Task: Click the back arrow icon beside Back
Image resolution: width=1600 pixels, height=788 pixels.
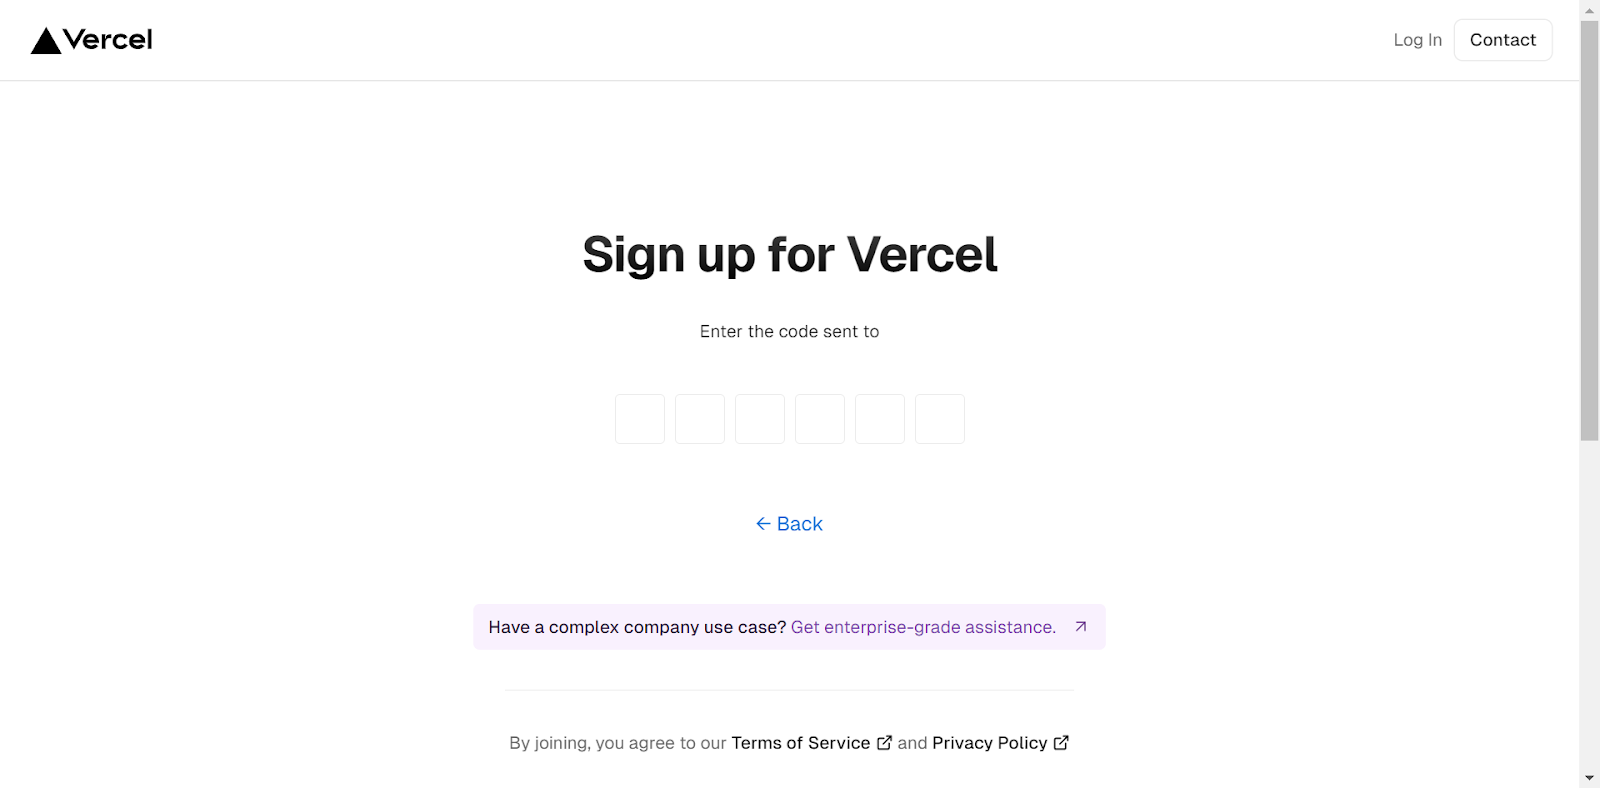Action: pyautogui.click(x=763, y=523)
